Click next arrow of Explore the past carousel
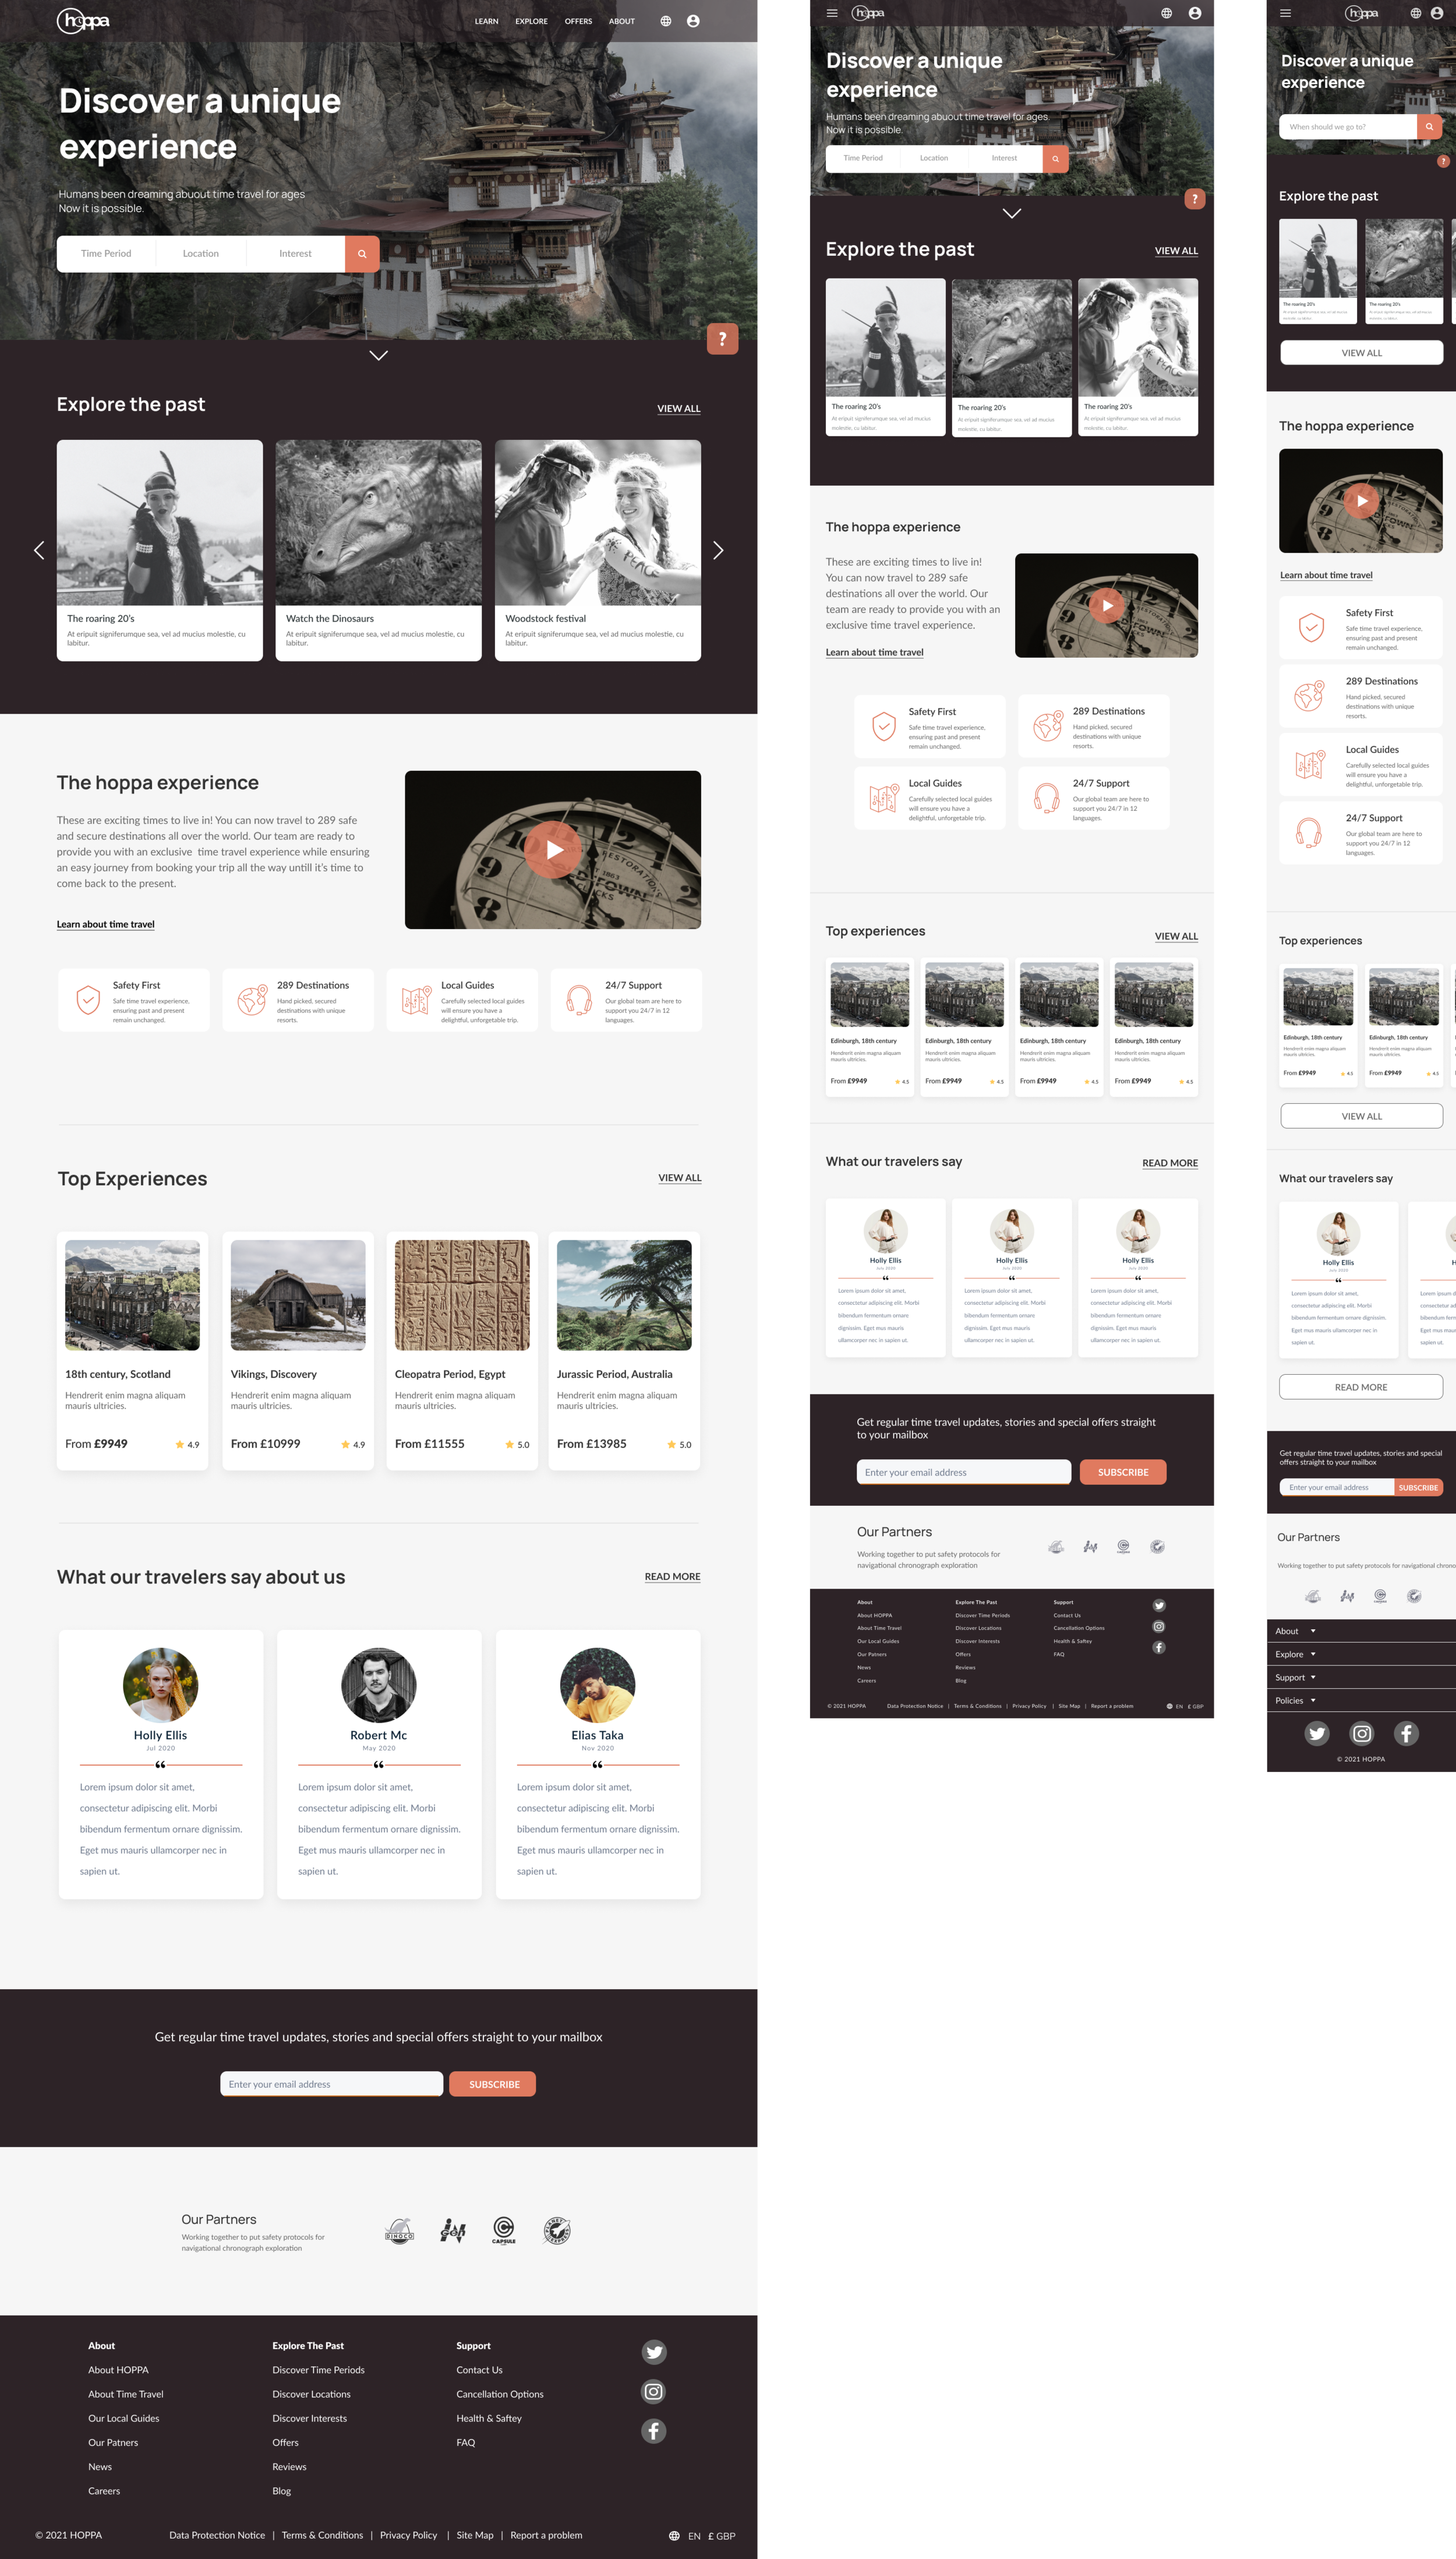The image size is (1456, 2559). click(718, 550)
